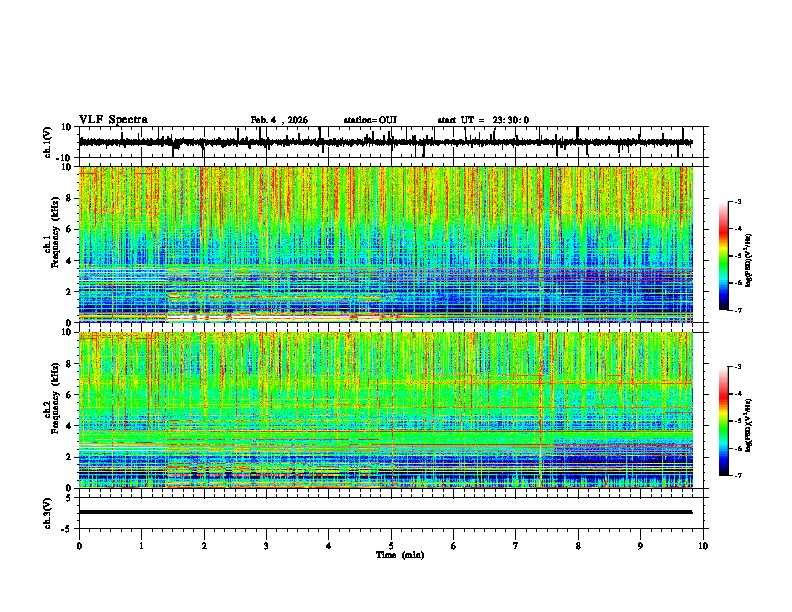This screenshot has width=792, height=612.
Task: Click the '2' kHz tick of ch.2 spectrogram
Action: coord(69,457)
